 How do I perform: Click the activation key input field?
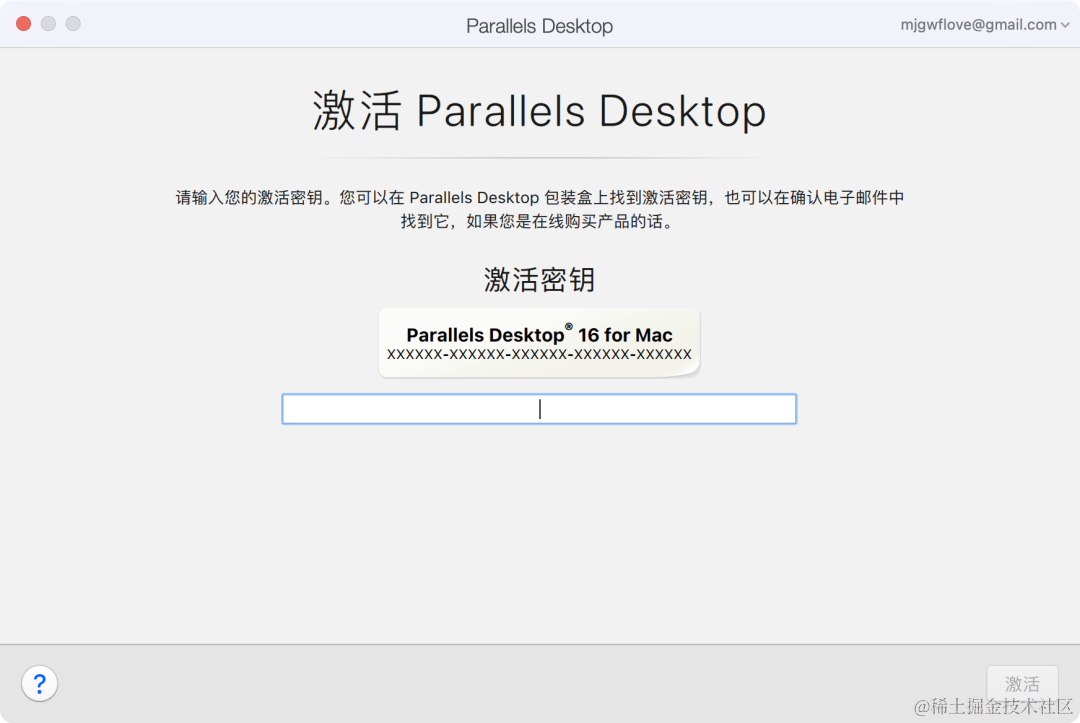[539, 409]
